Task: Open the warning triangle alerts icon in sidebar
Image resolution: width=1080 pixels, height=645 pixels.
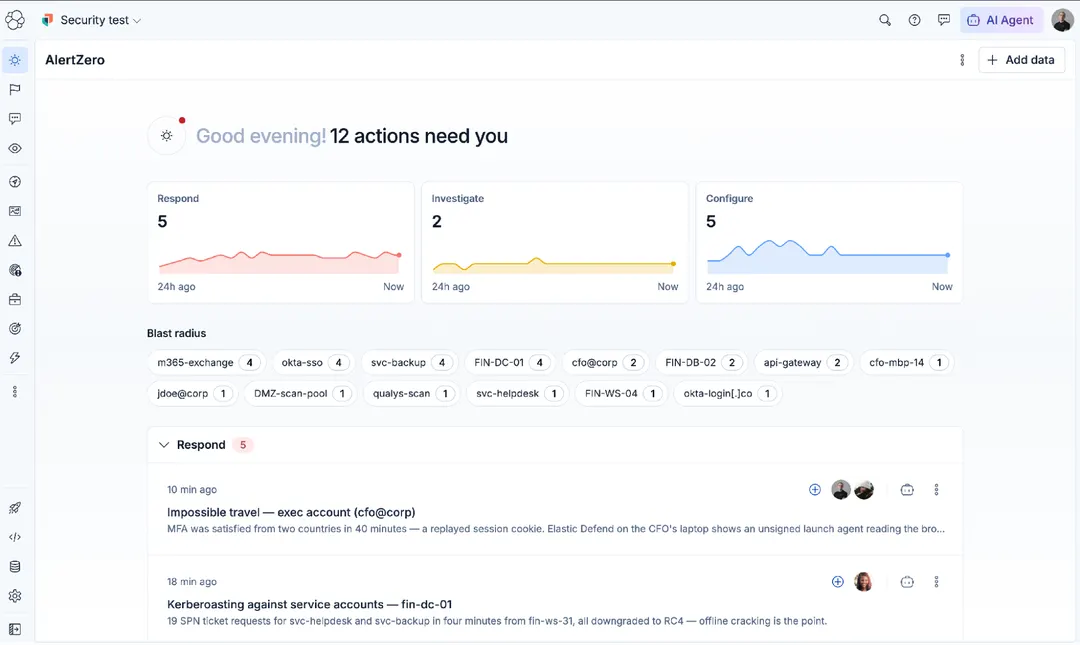Action: click(x=14, y=240)
